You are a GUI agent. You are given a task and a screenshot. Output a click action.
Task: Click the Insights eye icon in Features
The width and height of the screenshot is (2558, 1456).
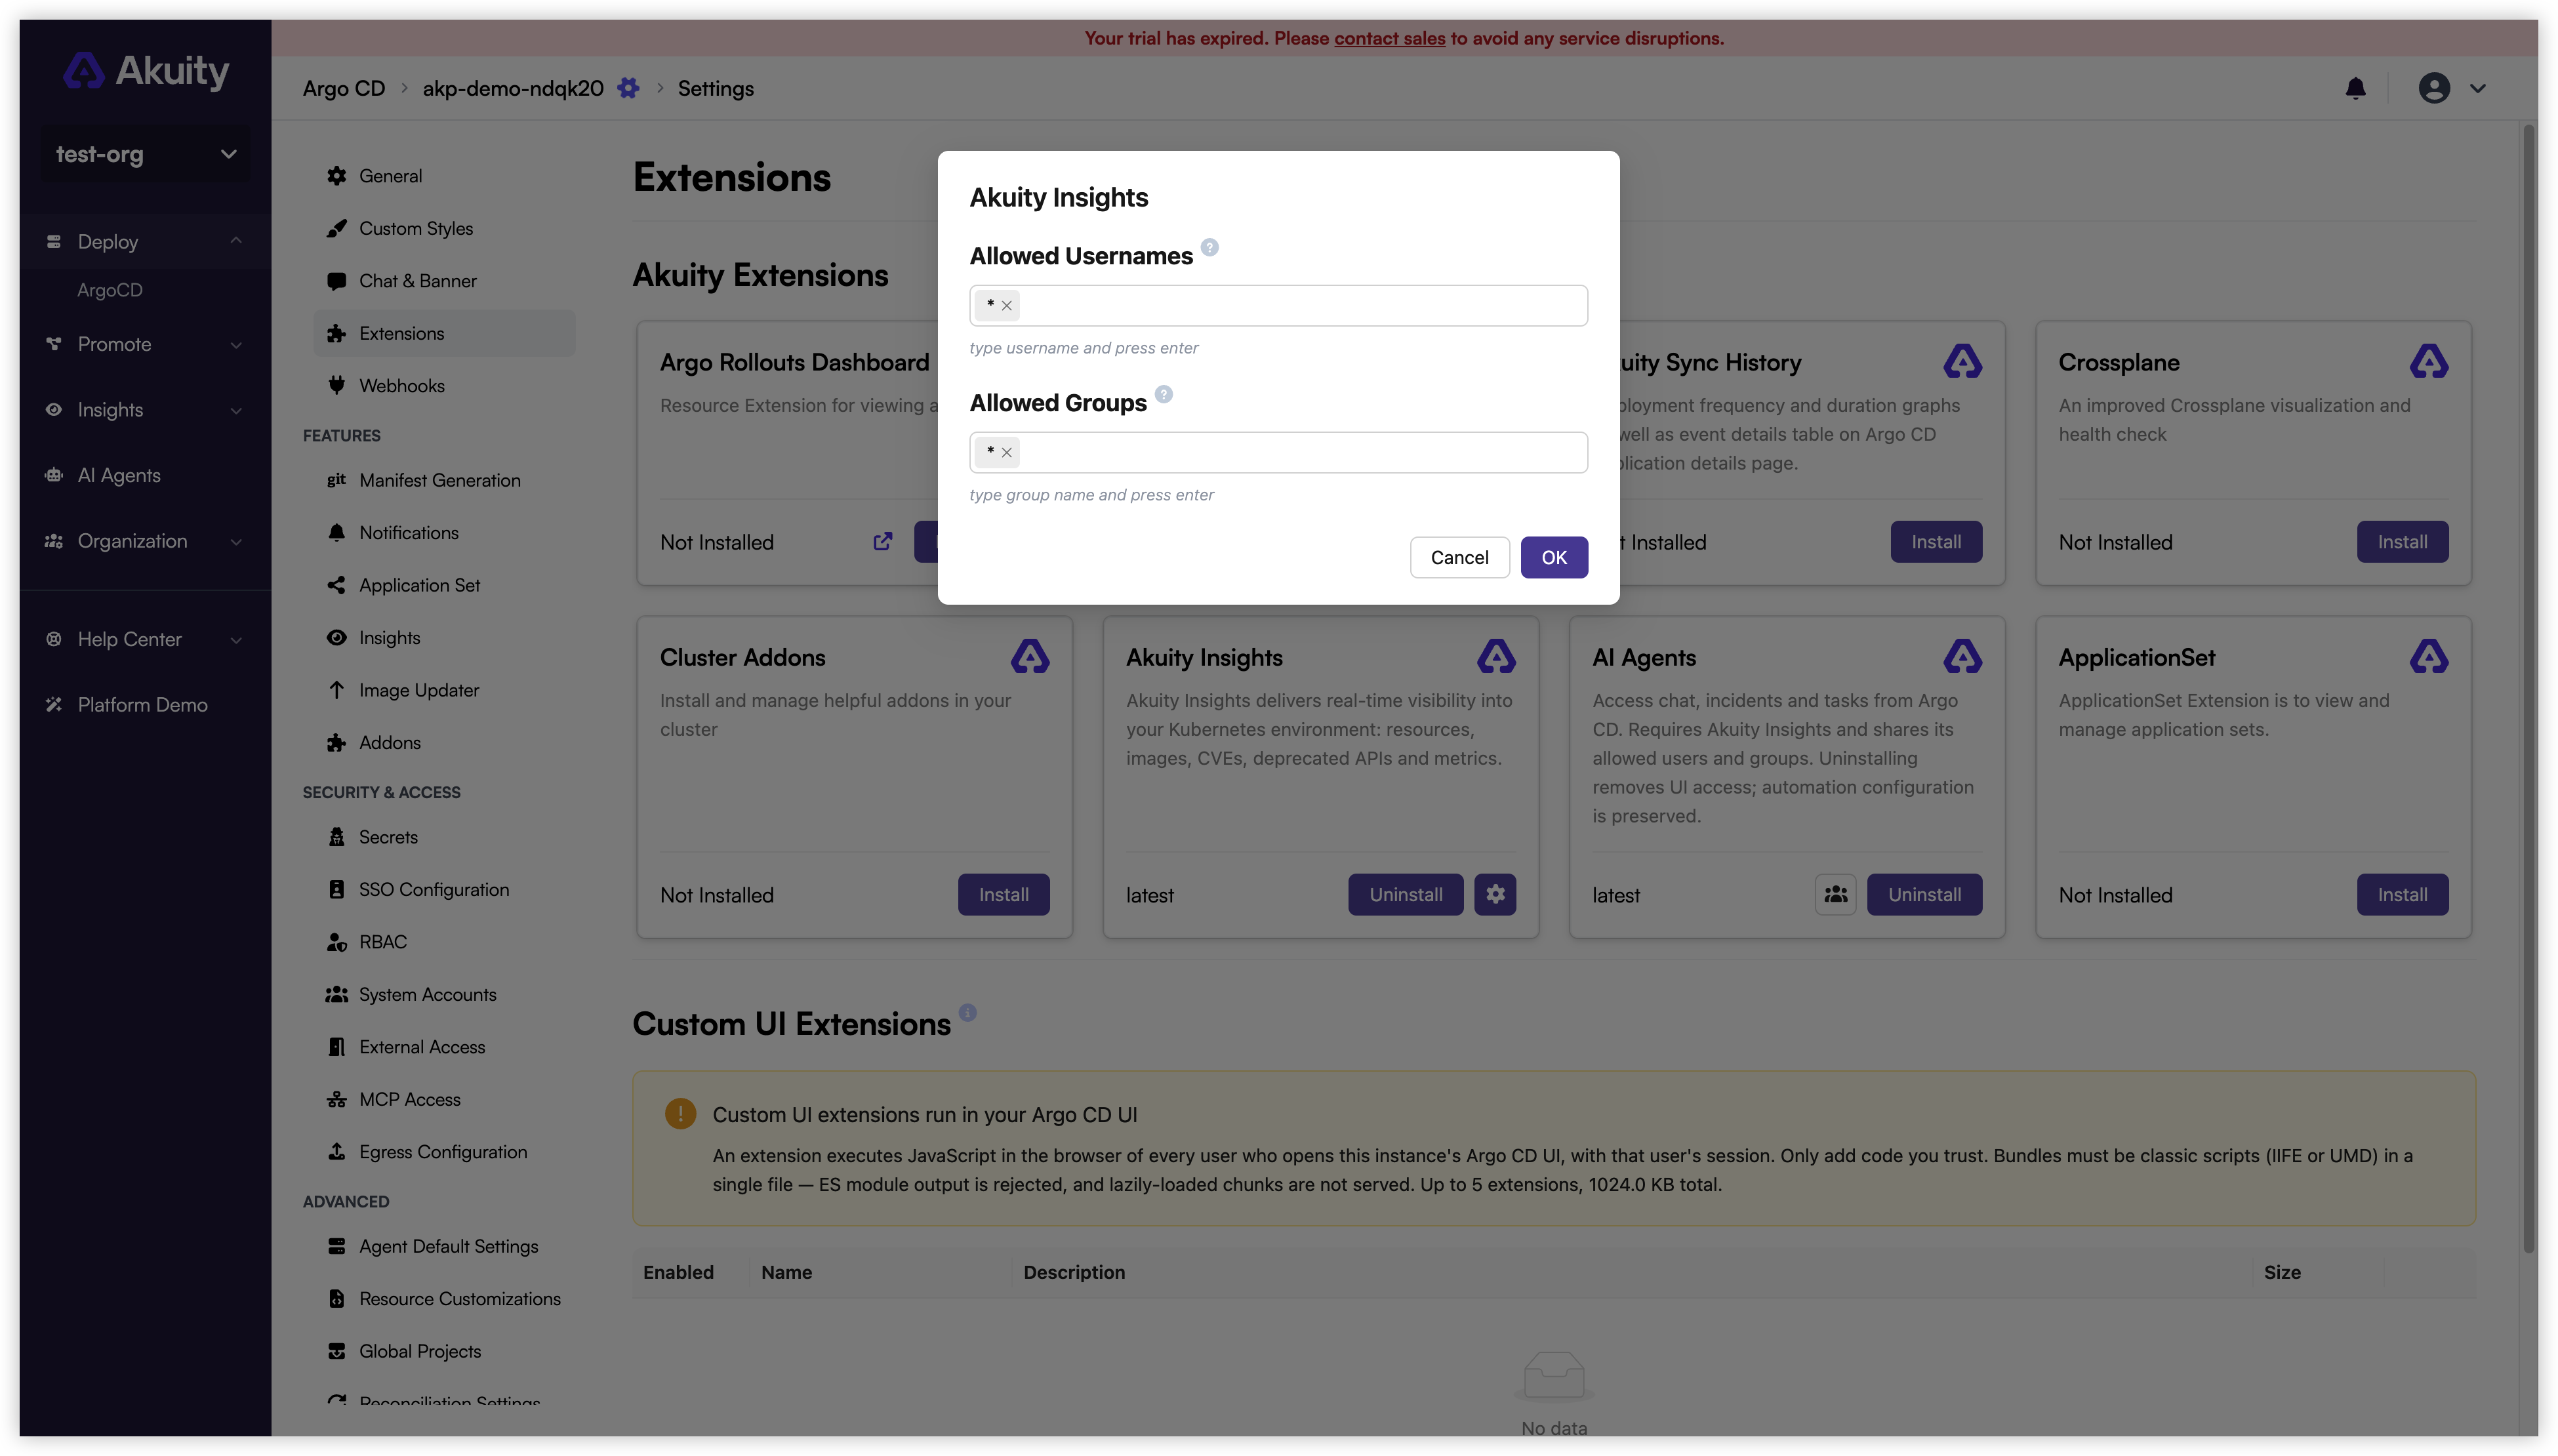click(336, 637)
